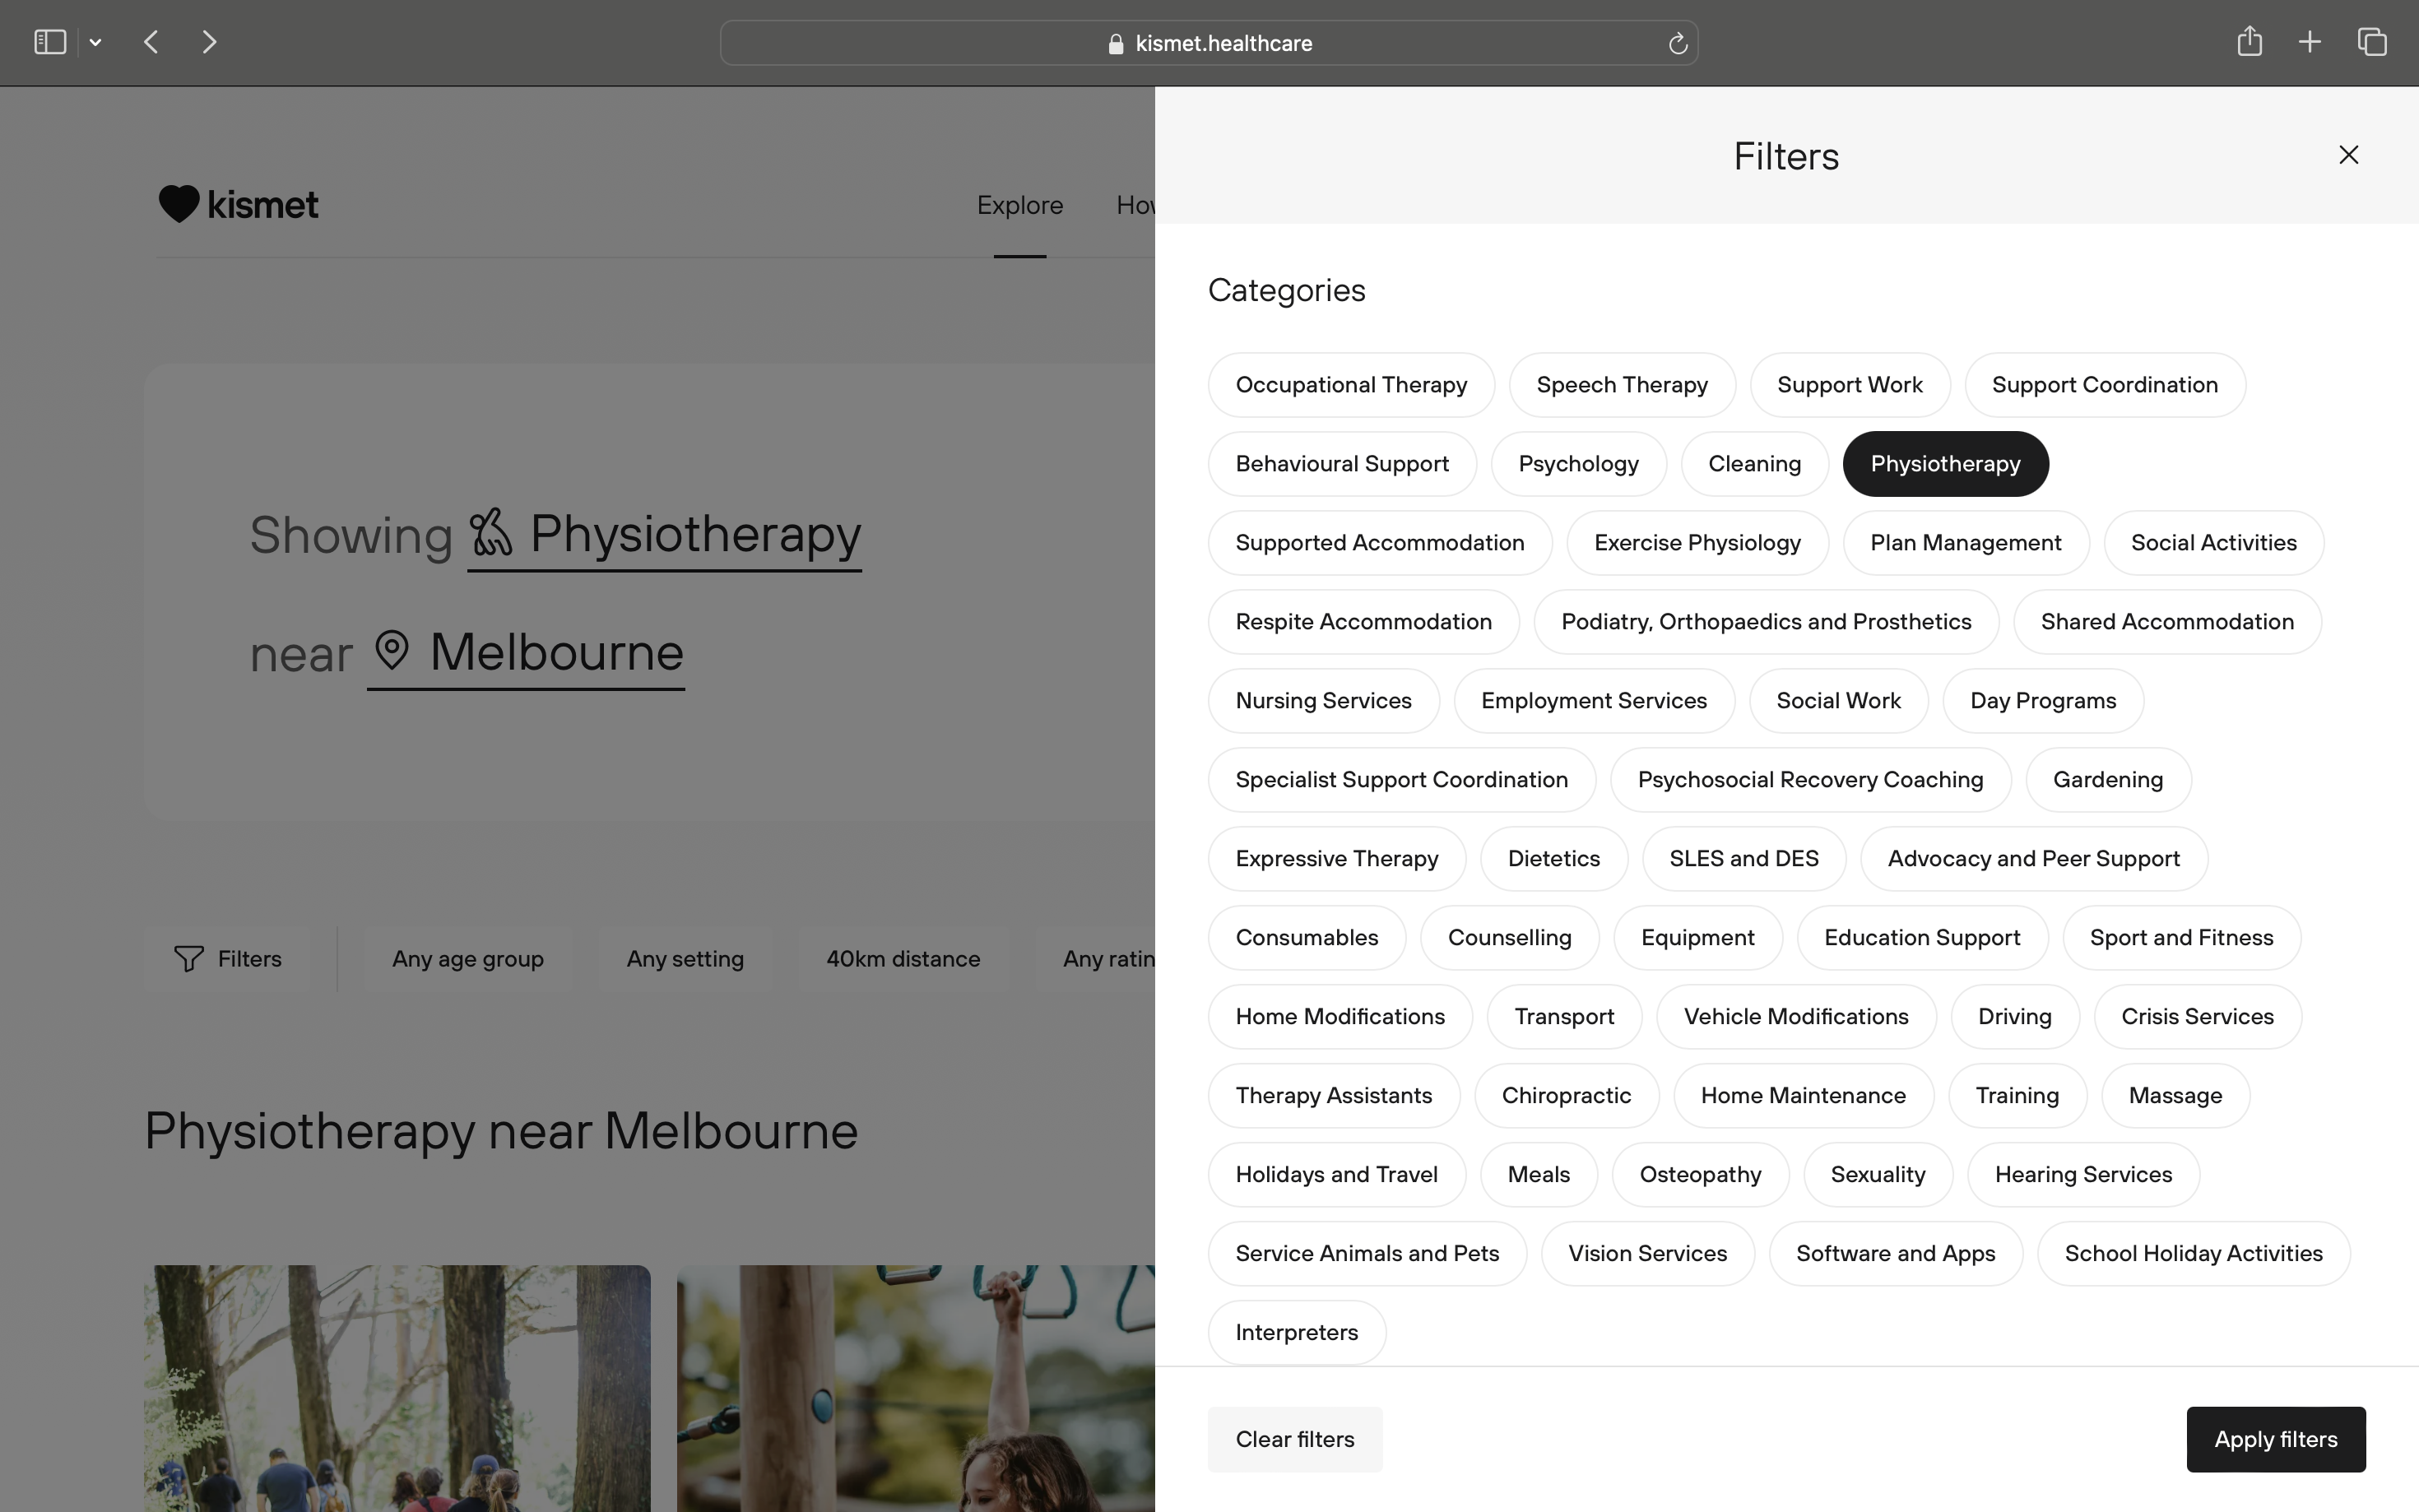Toggle the Psychology category
Viewport: 2419px width, 1512px height.
(x=1579, y=464)
